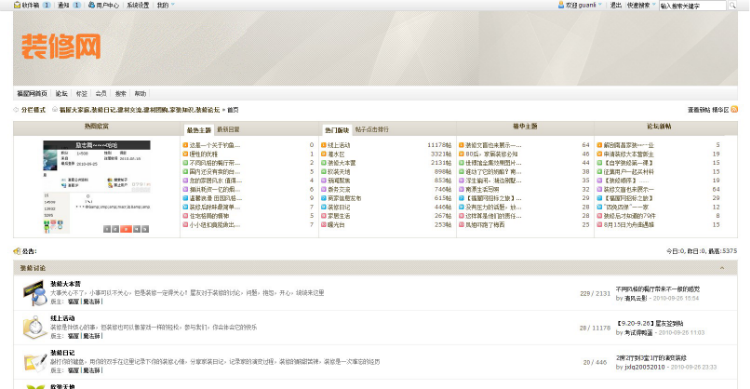Click the 装修网 site logo
750x389 pixels.
61,46
